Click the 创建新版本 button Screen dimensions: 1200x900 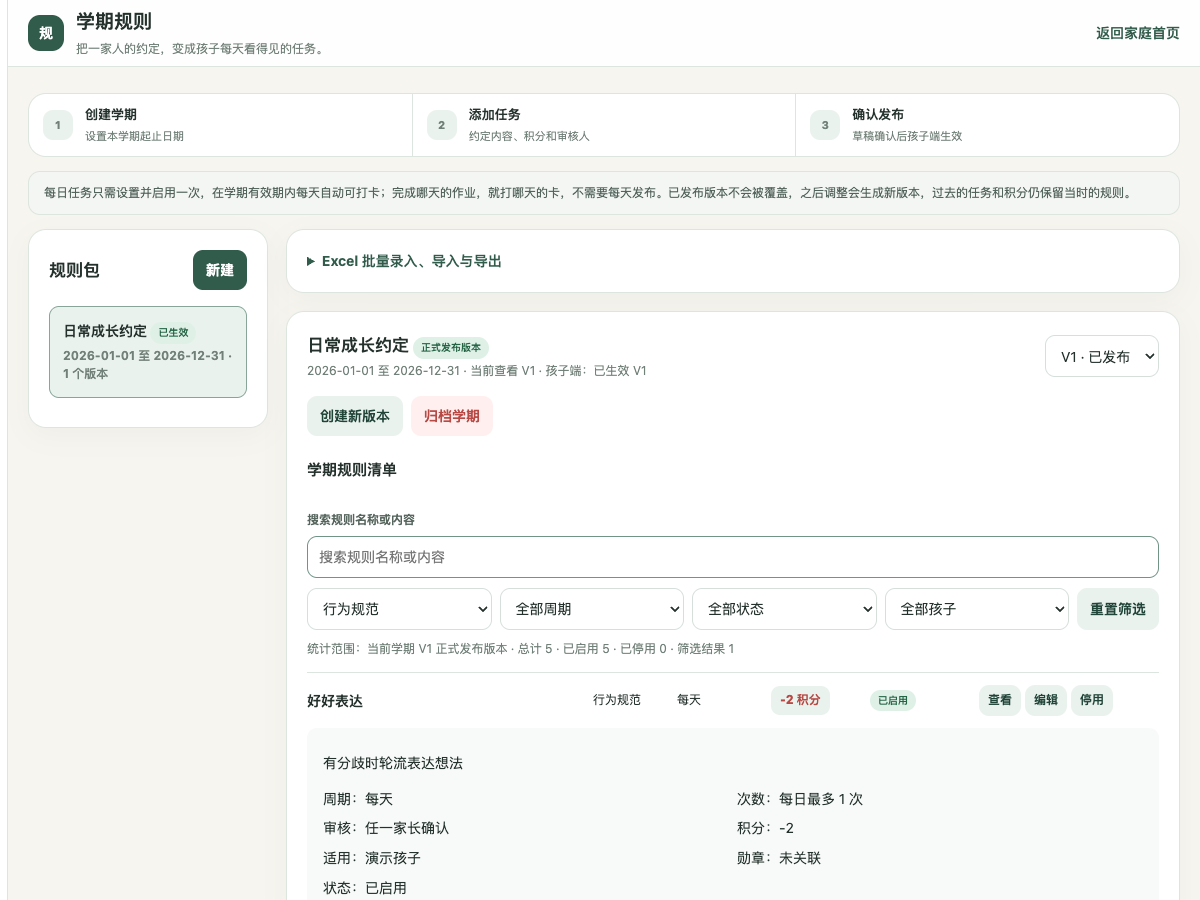point(355,416)
